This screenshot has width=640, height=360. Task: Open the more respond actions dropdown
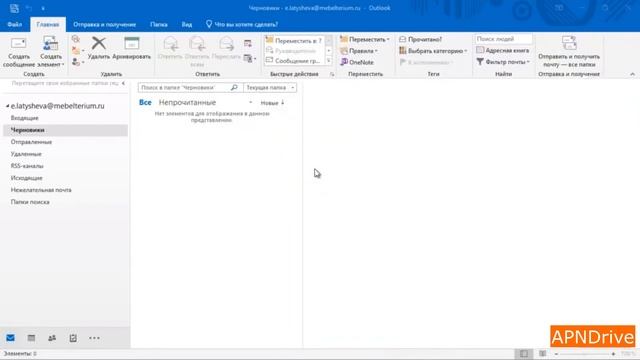tap(250, 59)
